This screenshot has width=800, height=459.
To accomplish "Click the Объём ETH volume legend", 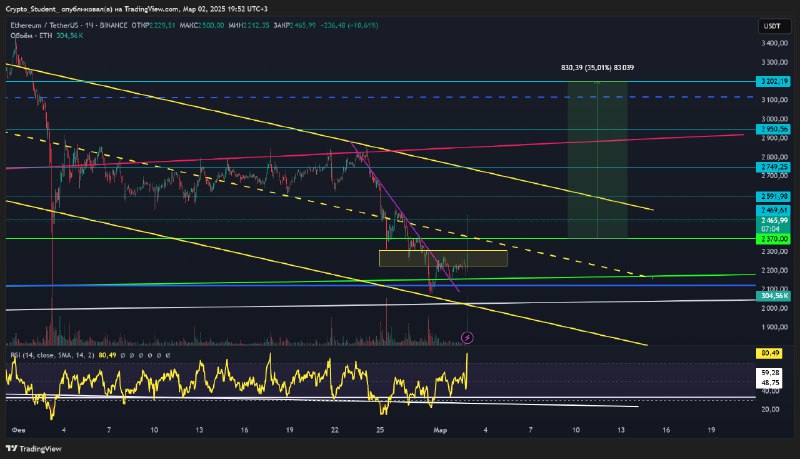I will click(46, 36).
